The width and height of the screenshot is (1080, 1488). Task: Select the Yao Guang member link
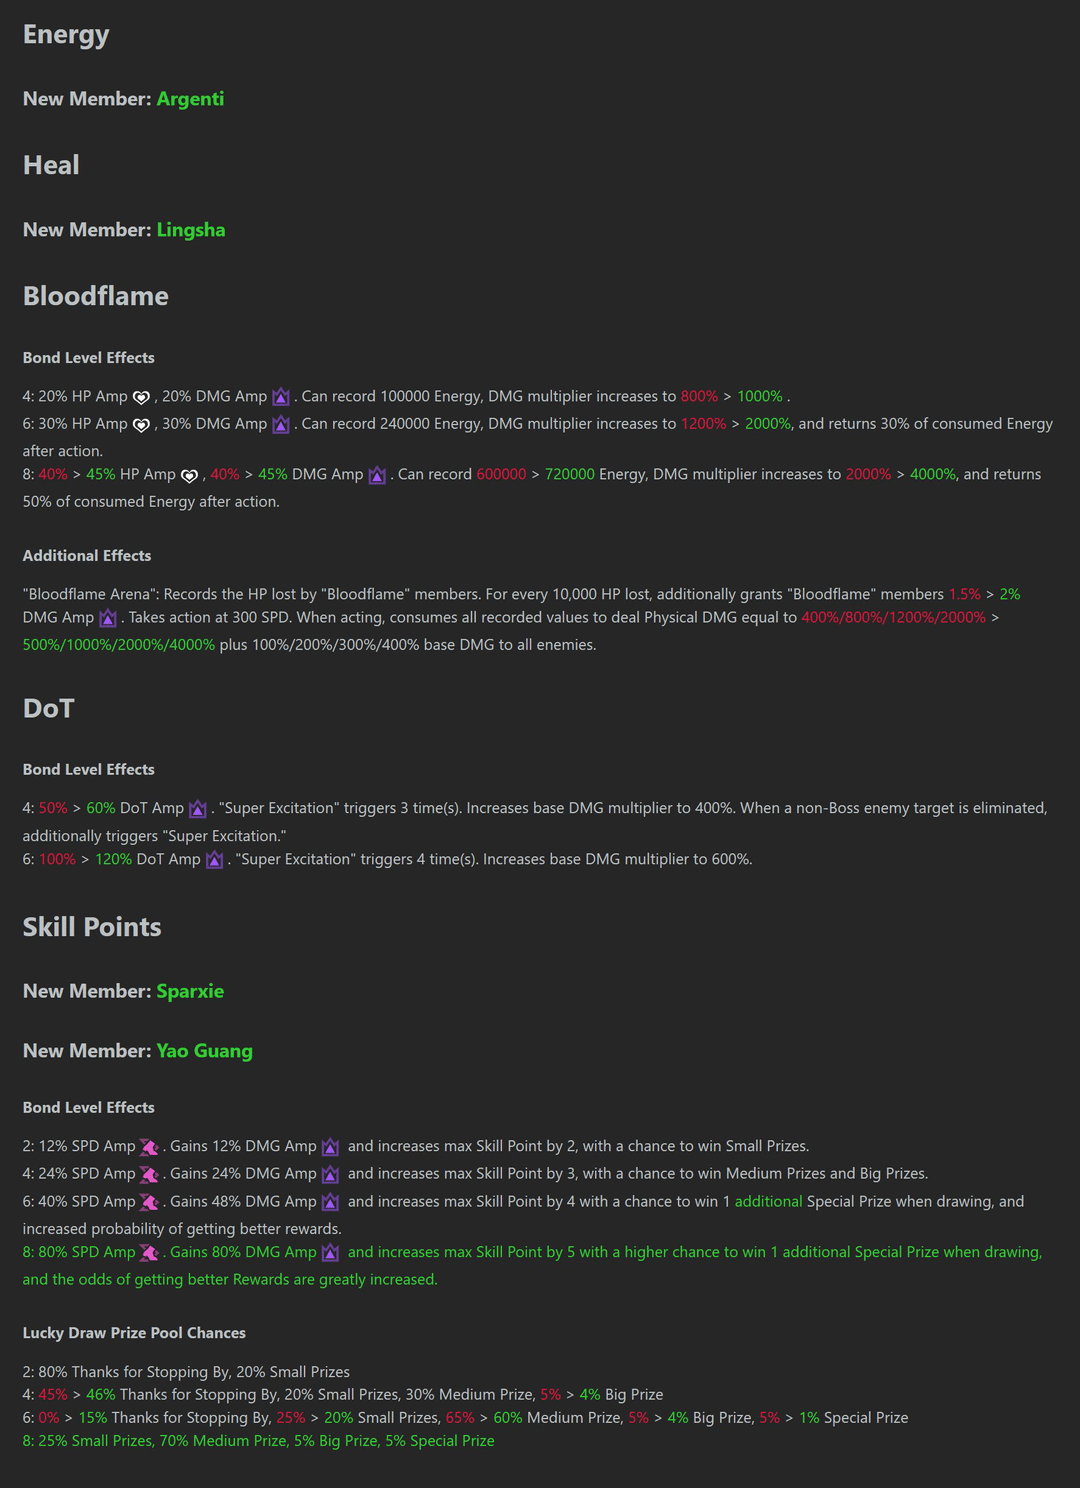(204, 1051)
